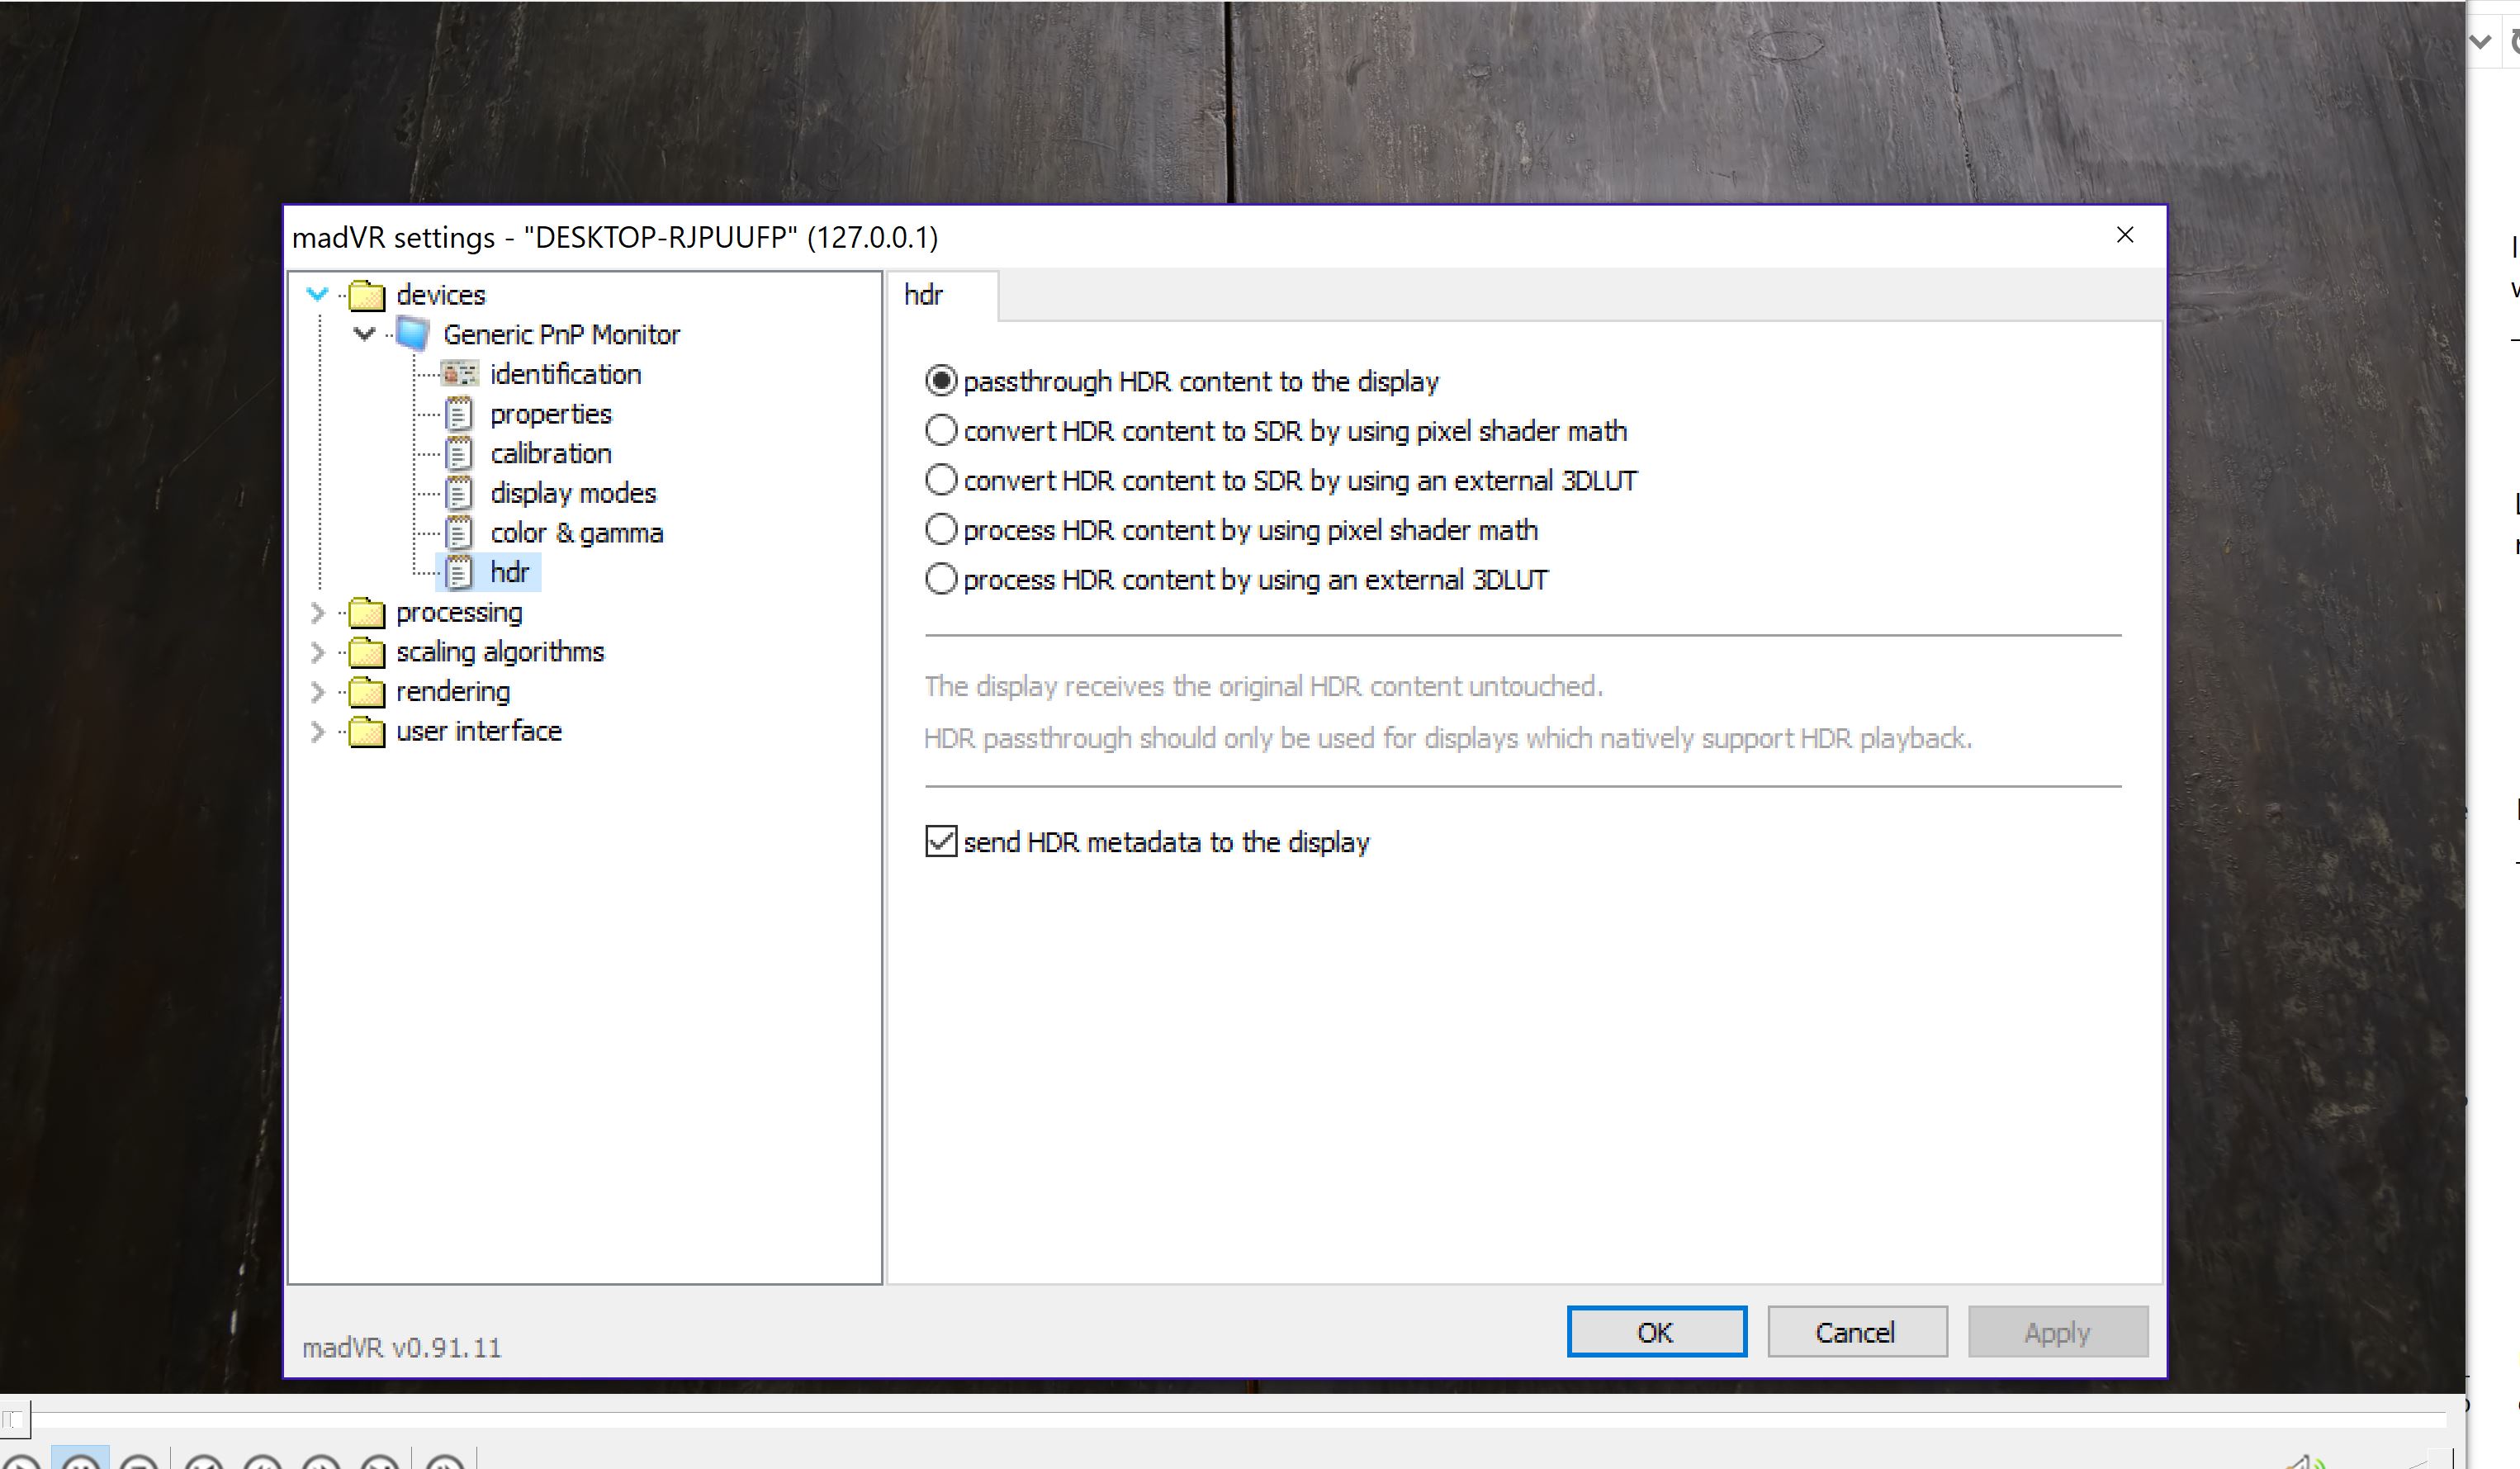
Task: Close the madVR settings dialog
Action: (2125, 235)
